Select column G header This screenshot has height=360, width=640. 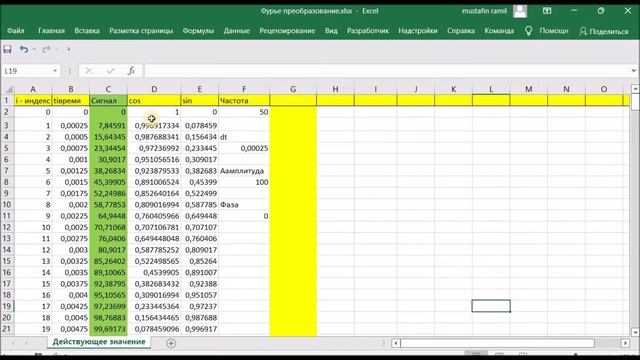293,89
